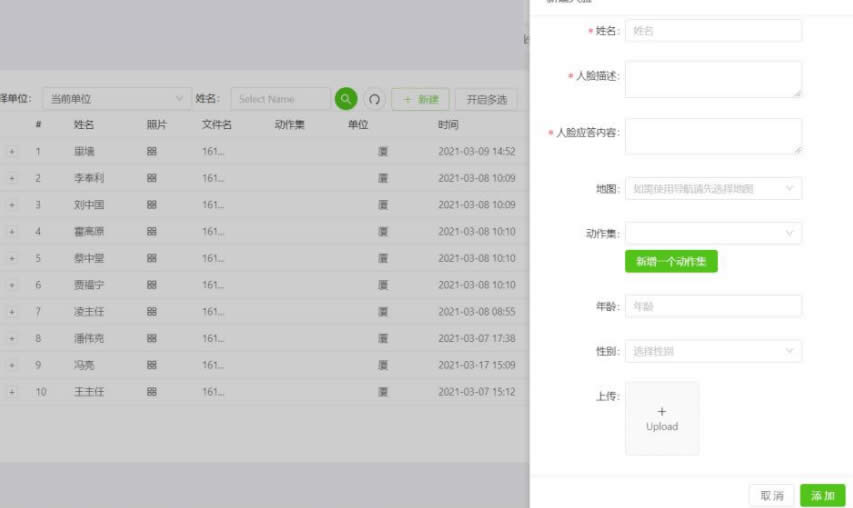
Task: Expand row 8 using plus toggle
Action: point(12,338)
